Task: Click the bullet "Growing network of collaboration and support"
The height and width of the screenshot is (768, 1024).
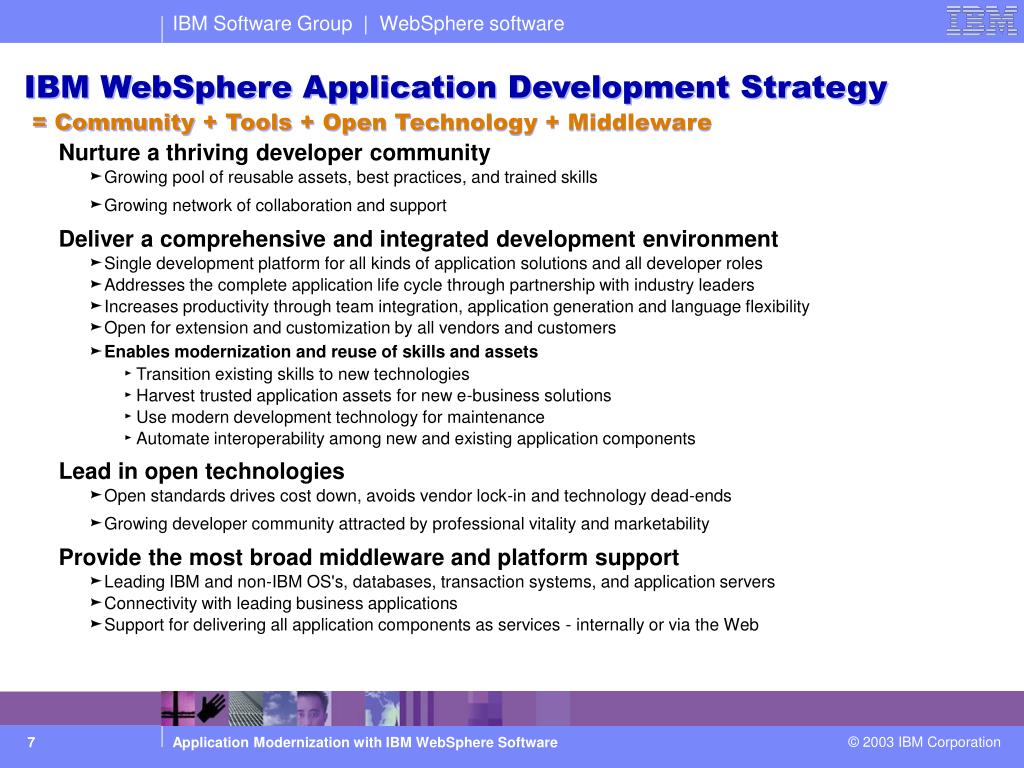Action: tap(275, 205)
